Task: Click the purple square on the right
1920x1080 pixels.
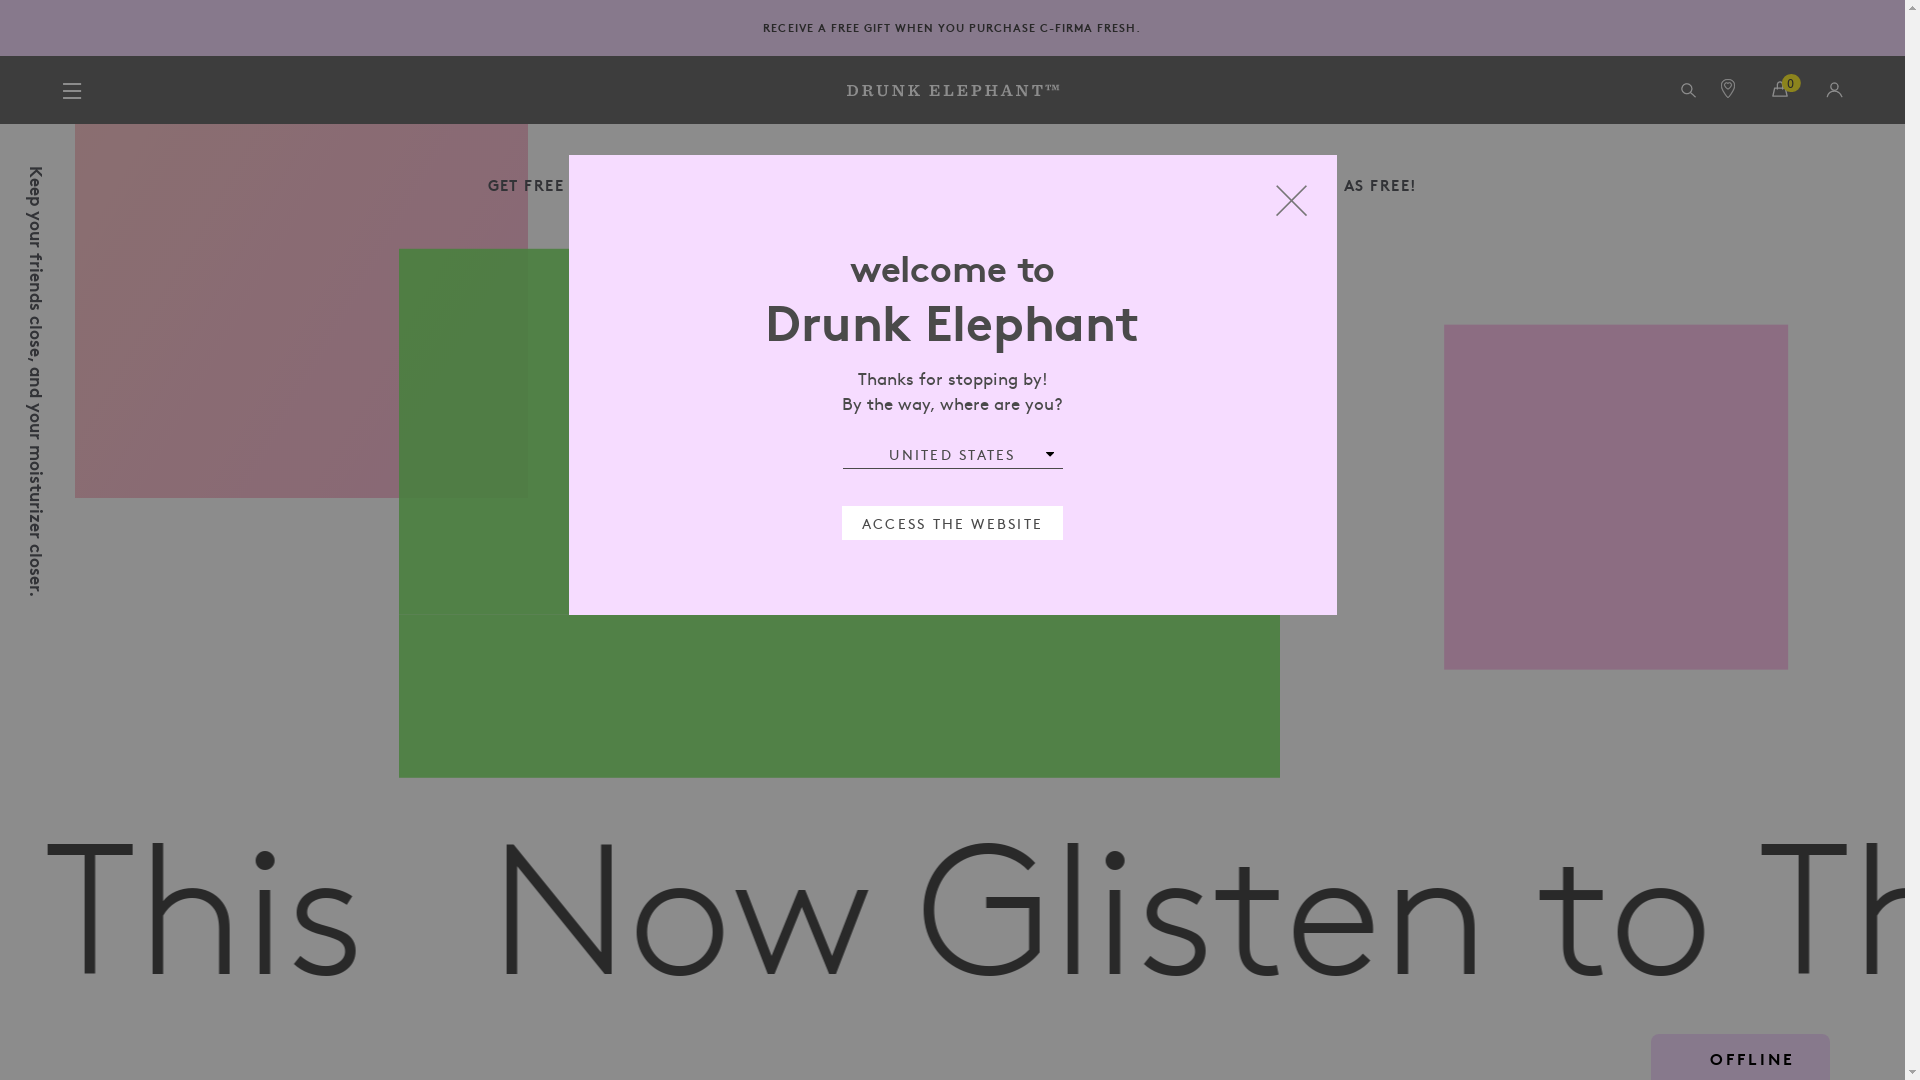Action: 1615,497
